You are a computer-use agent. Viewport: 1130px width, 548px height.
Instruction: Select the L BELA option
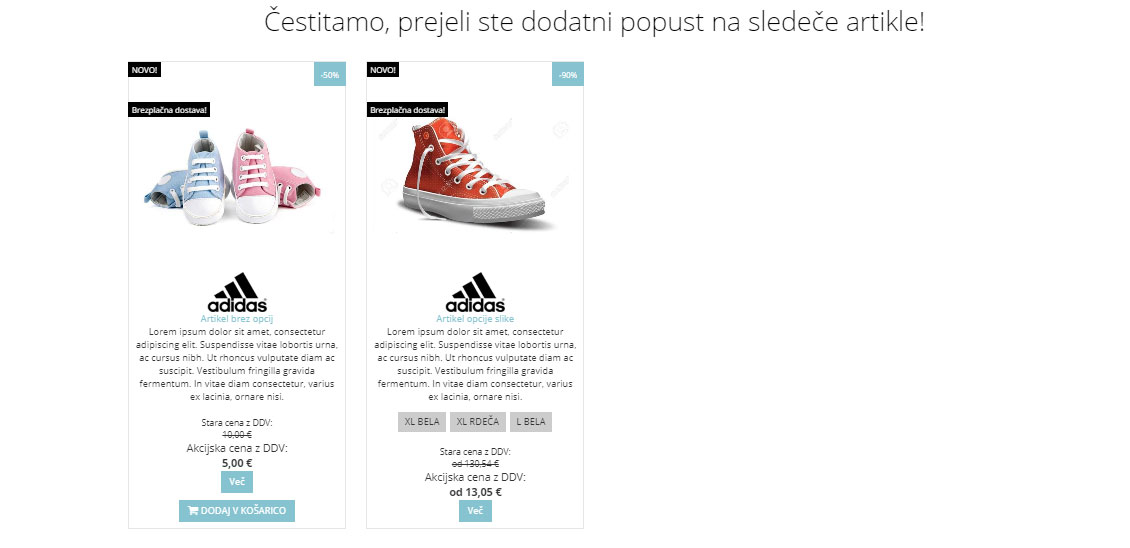click(x=531, y=422)
